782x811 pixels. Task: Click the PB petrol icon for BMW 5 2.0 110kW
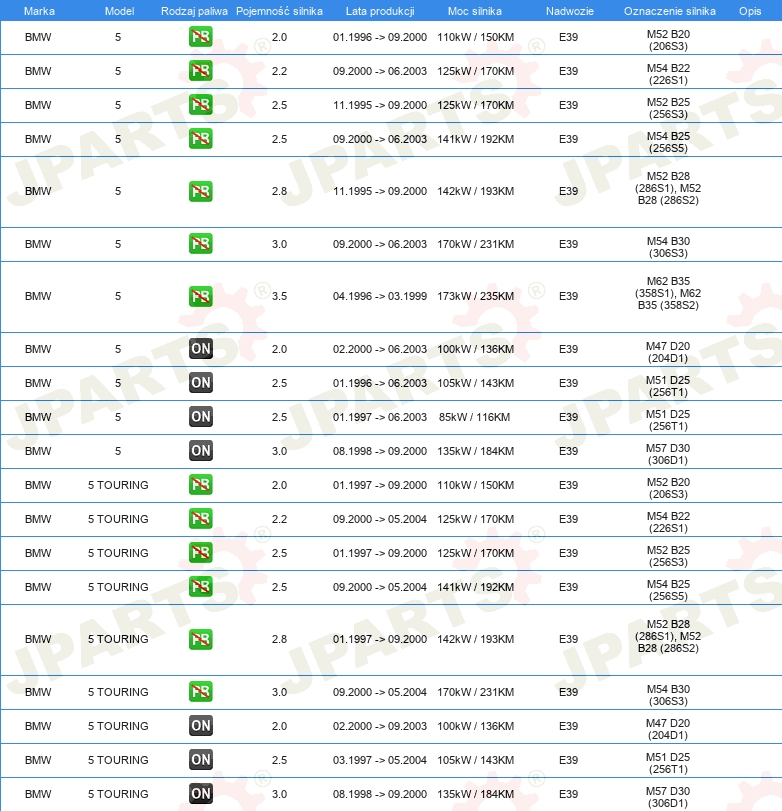tap(201, 37)
